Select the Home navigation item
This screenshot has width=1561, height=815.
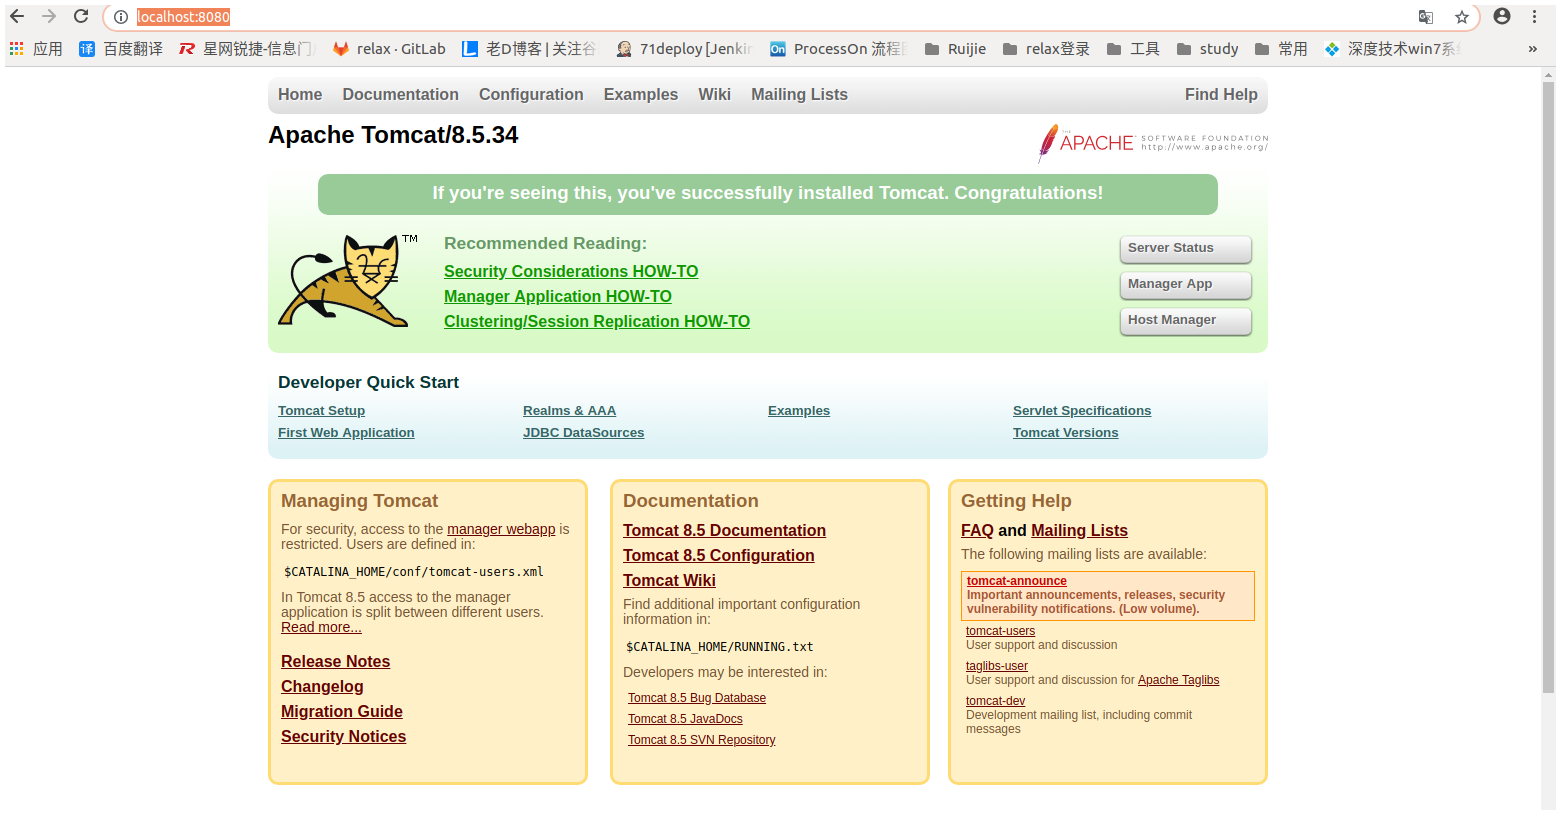point(300,95)
